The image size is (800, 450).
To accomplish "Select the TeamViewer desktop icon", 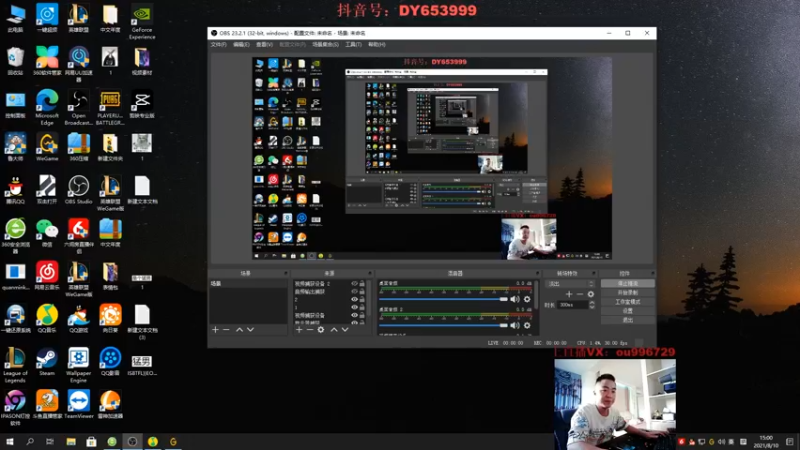I will 79,404.
